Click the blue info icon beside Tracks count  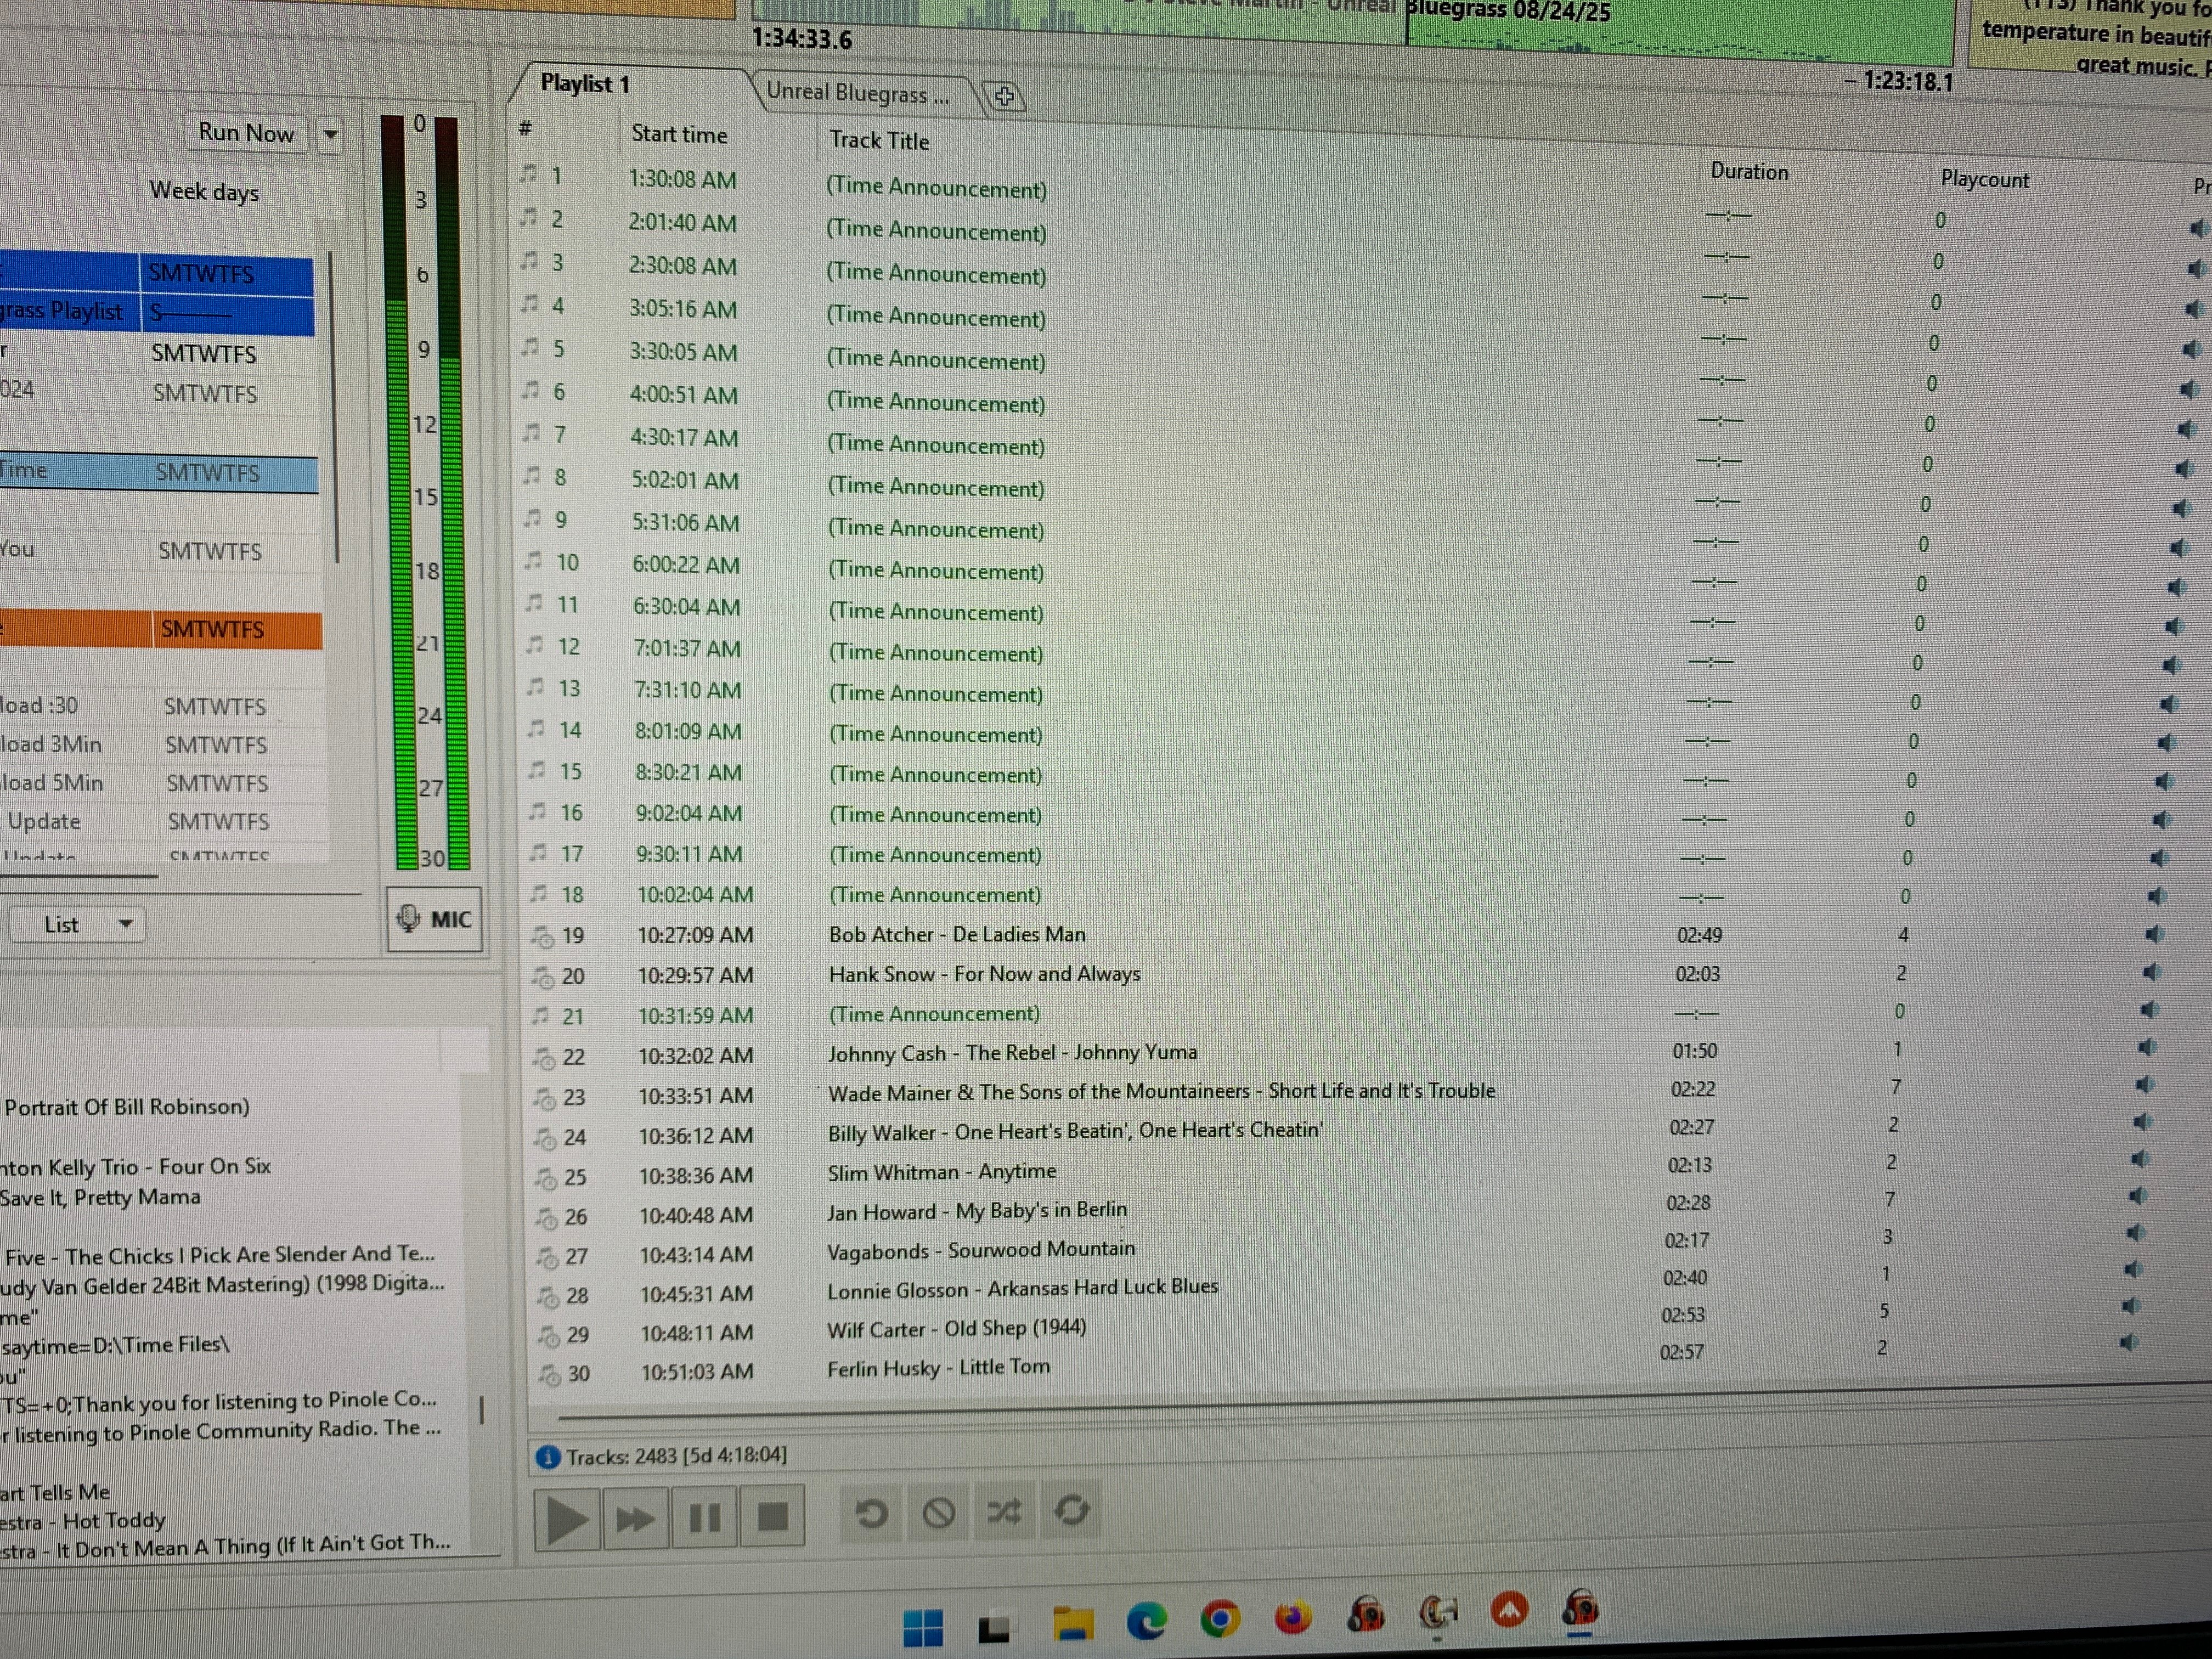point(547,1458)
